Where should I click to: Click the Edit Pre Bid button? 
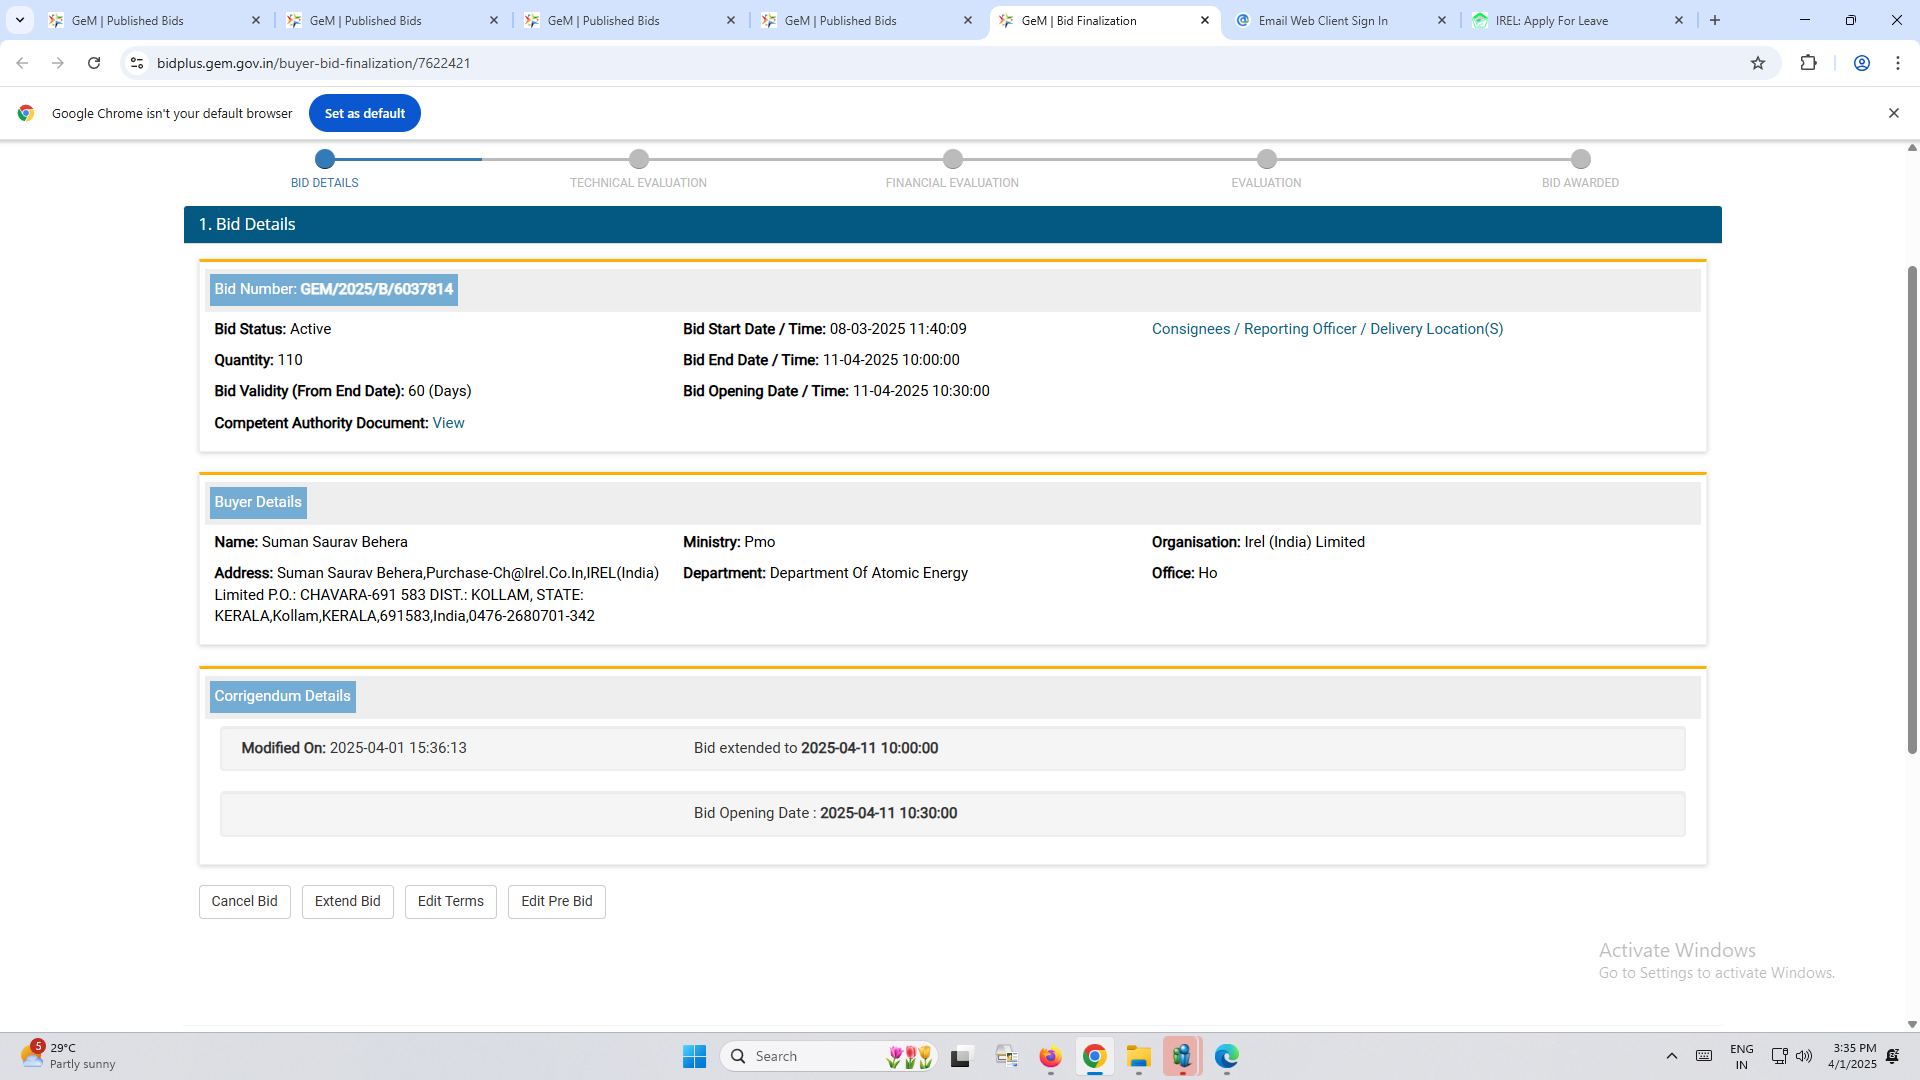(557, 902)
